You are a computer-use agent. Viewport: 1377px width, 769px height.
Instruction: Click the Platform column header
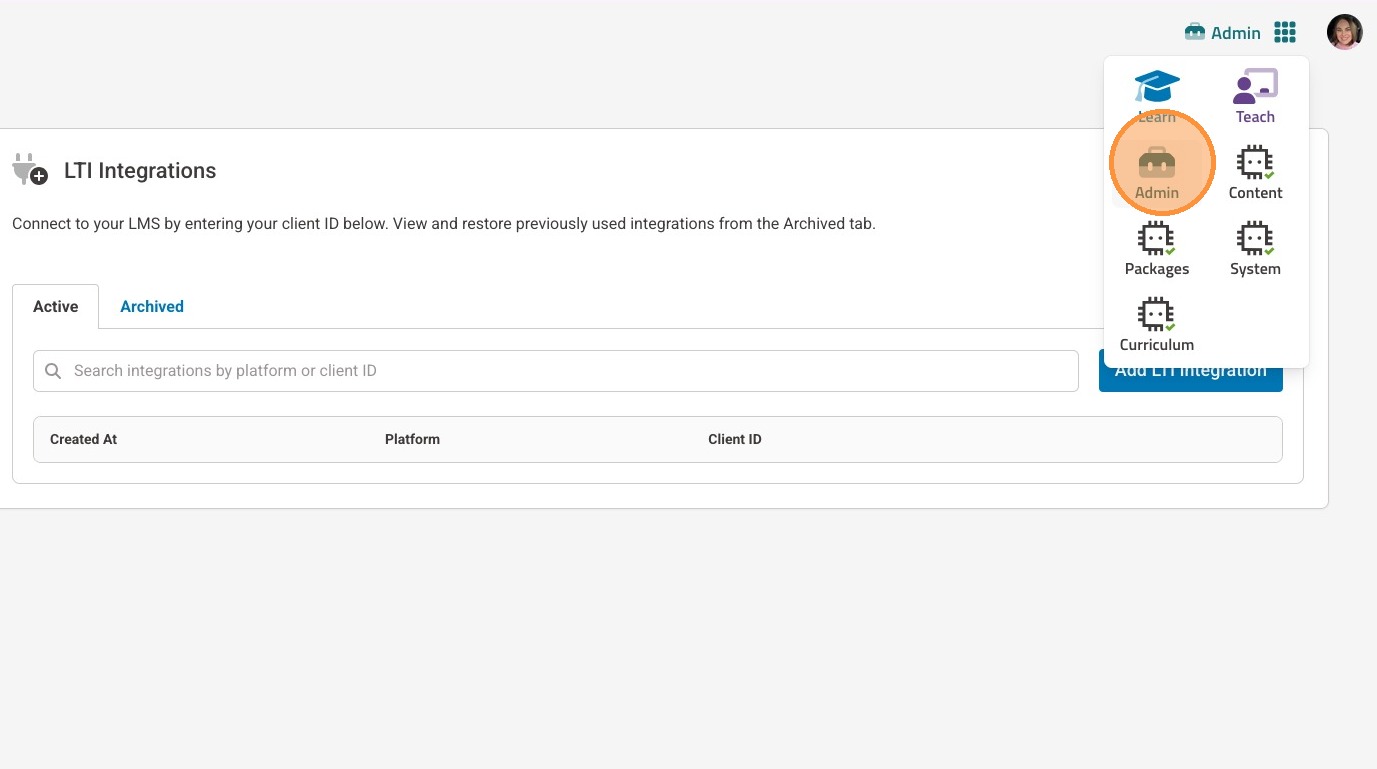[412, 439]
